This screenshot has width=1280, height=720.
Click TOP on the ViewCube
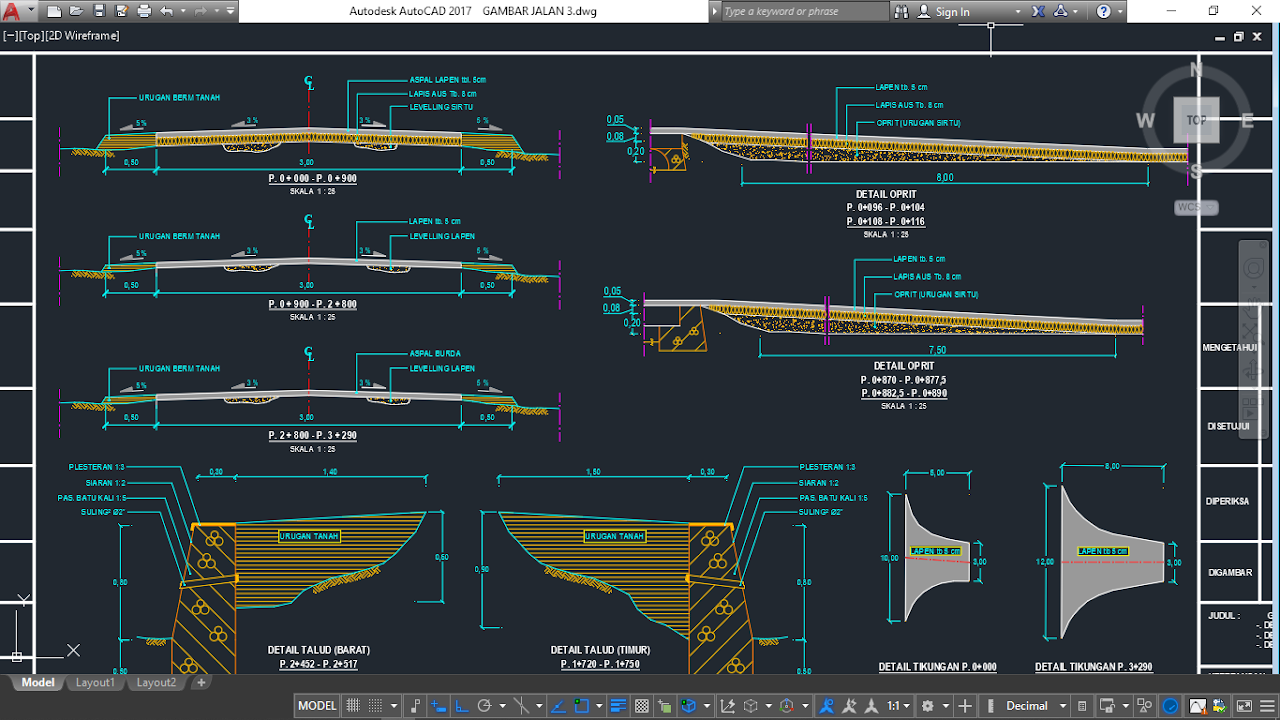tap(1196, 119)
